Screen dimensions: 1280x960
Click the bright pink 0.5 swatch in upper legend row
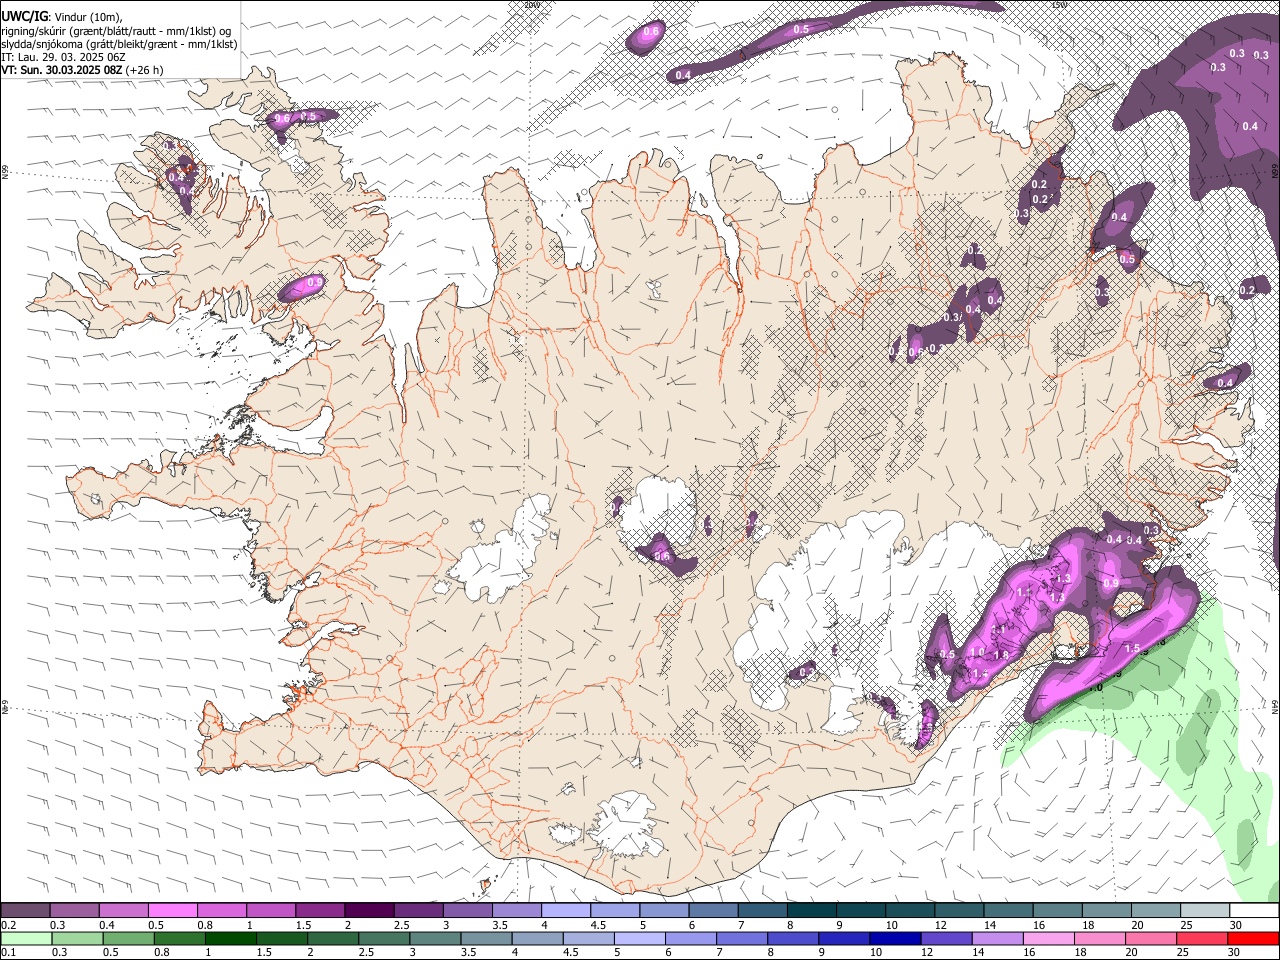(x=172, y=911)
